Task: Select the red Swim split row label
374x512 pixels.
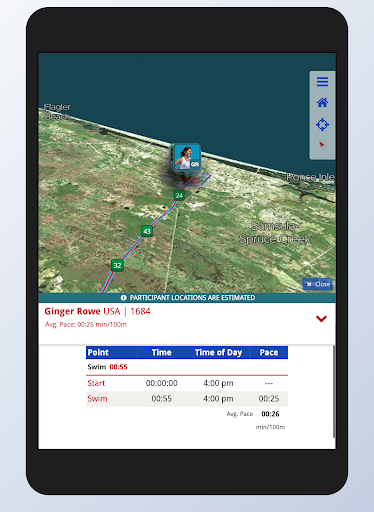Action: tap(97, 399)
